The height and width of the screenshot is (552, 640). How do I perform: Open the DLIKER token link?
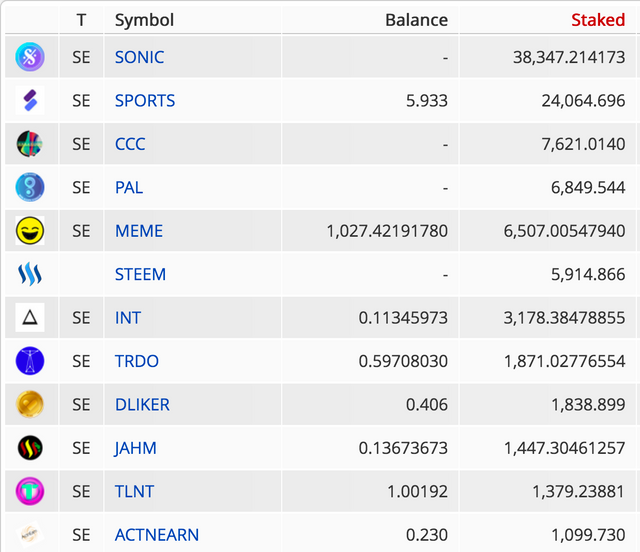point(142,405)
